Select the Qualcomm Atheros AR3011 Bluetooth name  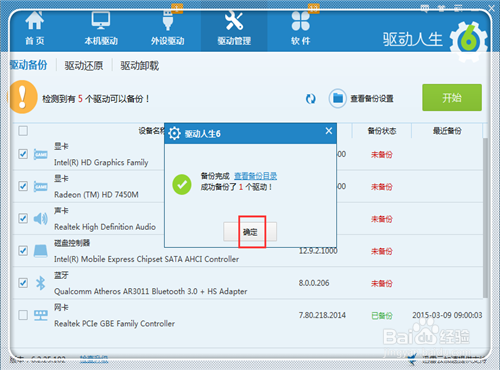click(151, 291)
